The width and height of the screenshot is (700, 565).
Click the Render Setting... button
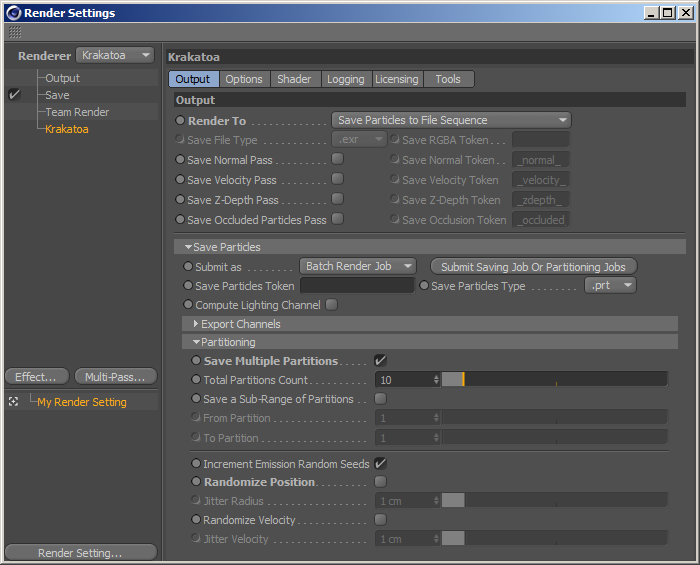coord(81,553)
